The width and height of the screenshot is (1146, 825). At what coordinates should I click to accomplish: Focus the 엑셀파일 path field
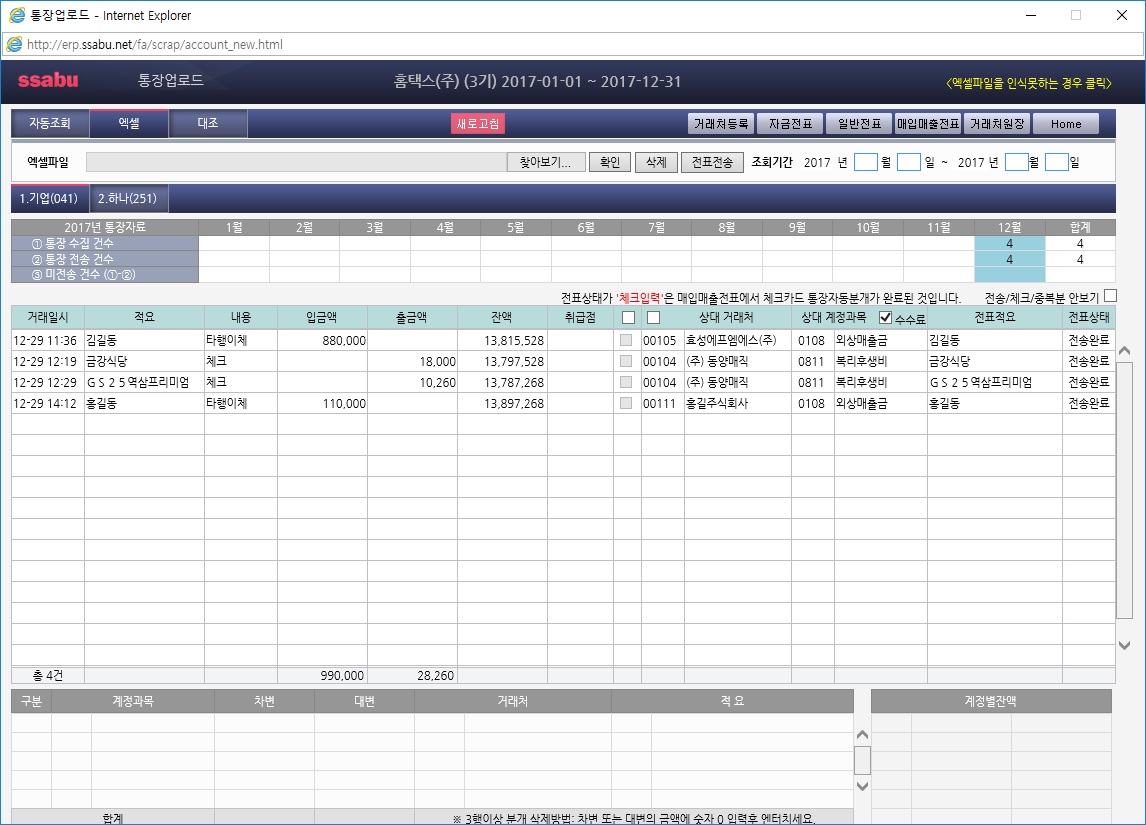tap(297, 162)
